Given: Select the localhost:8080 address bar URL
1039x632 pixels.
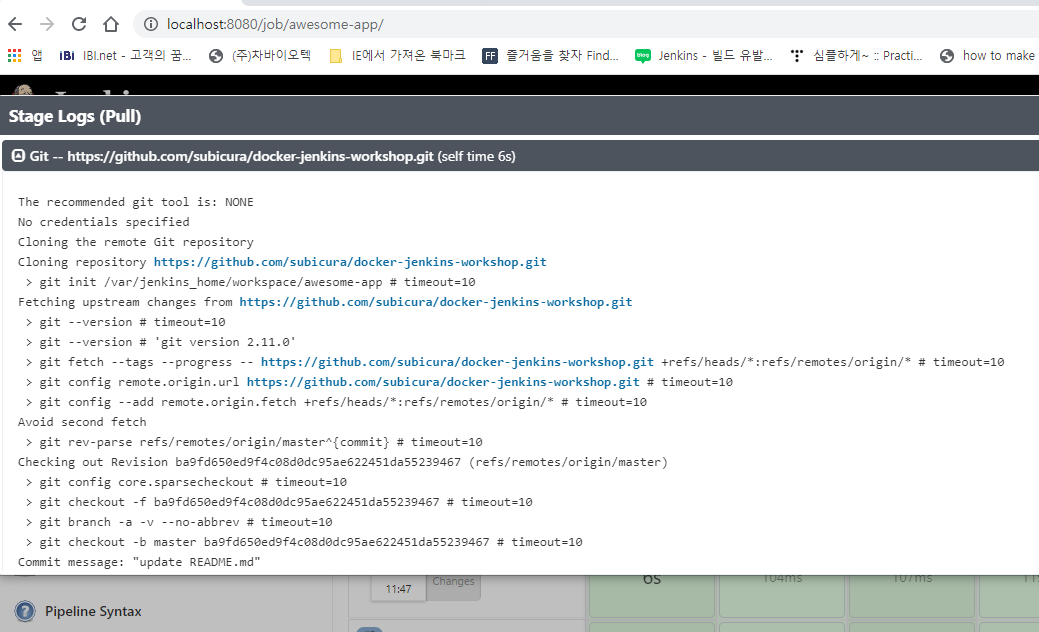Looking at the screenshot, I should (x=275, y=25).
